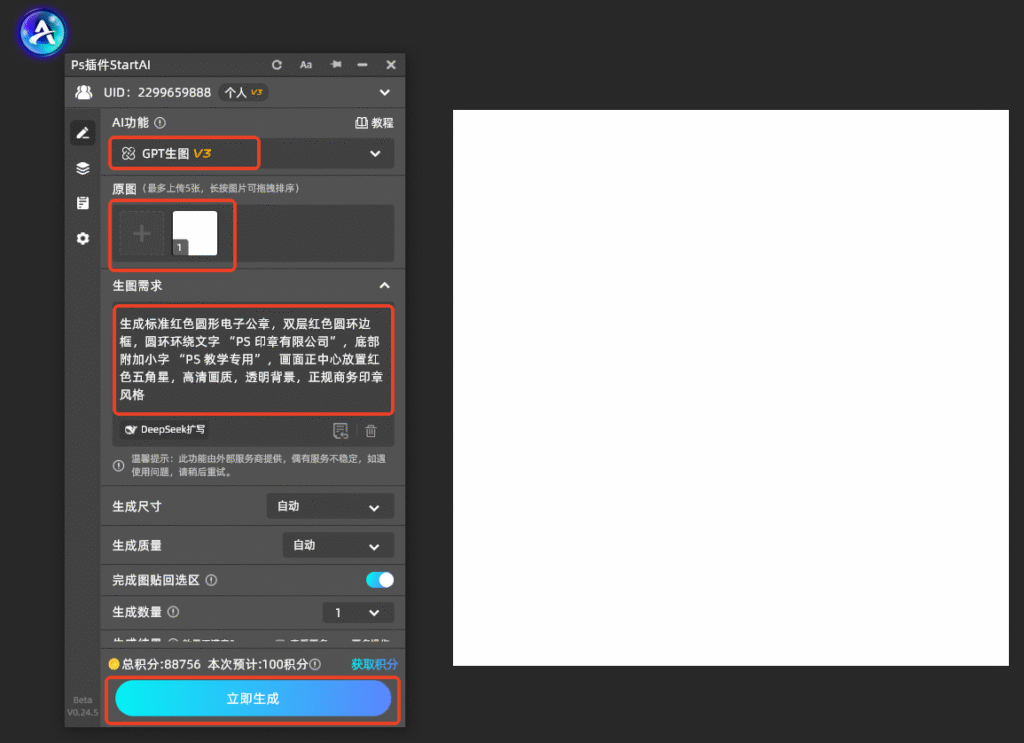The height and width of the screenshot is (743, 1024).
Task: Open the layers stack sidebar icon
Action: click(x=83, y=168)
